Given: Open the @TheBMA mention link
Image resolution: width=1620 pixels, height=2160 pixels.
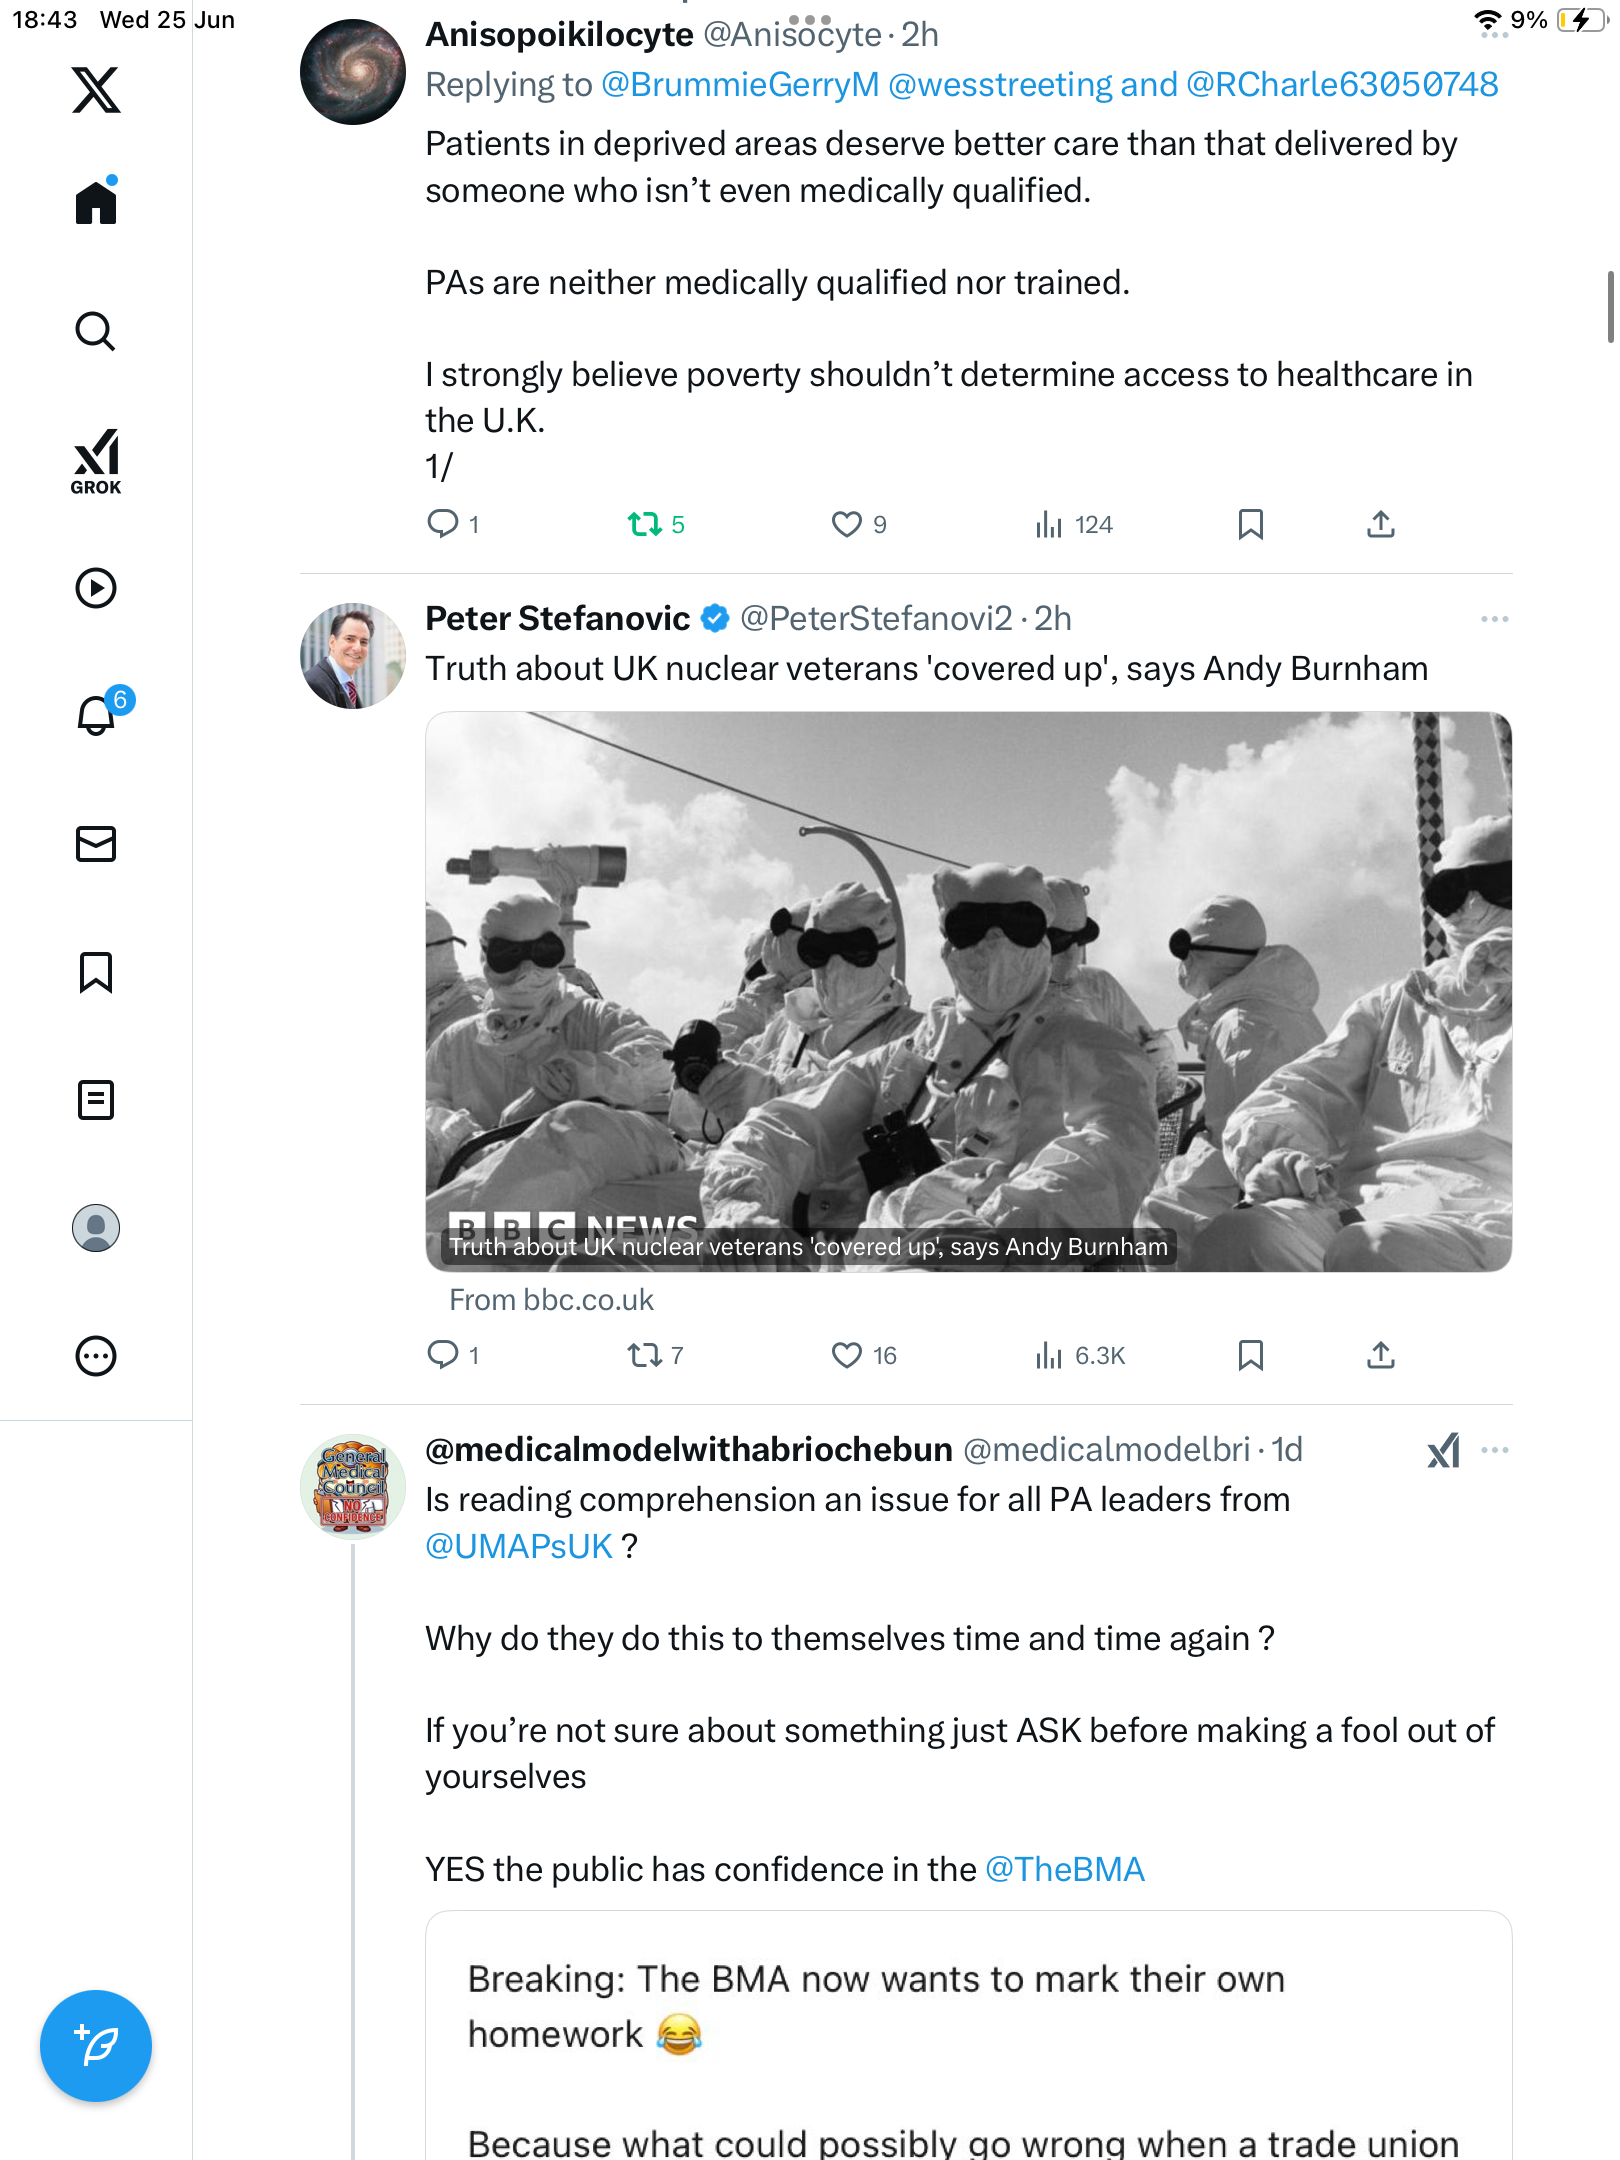Looking at the screenshot, I should coord(1065,1869).
